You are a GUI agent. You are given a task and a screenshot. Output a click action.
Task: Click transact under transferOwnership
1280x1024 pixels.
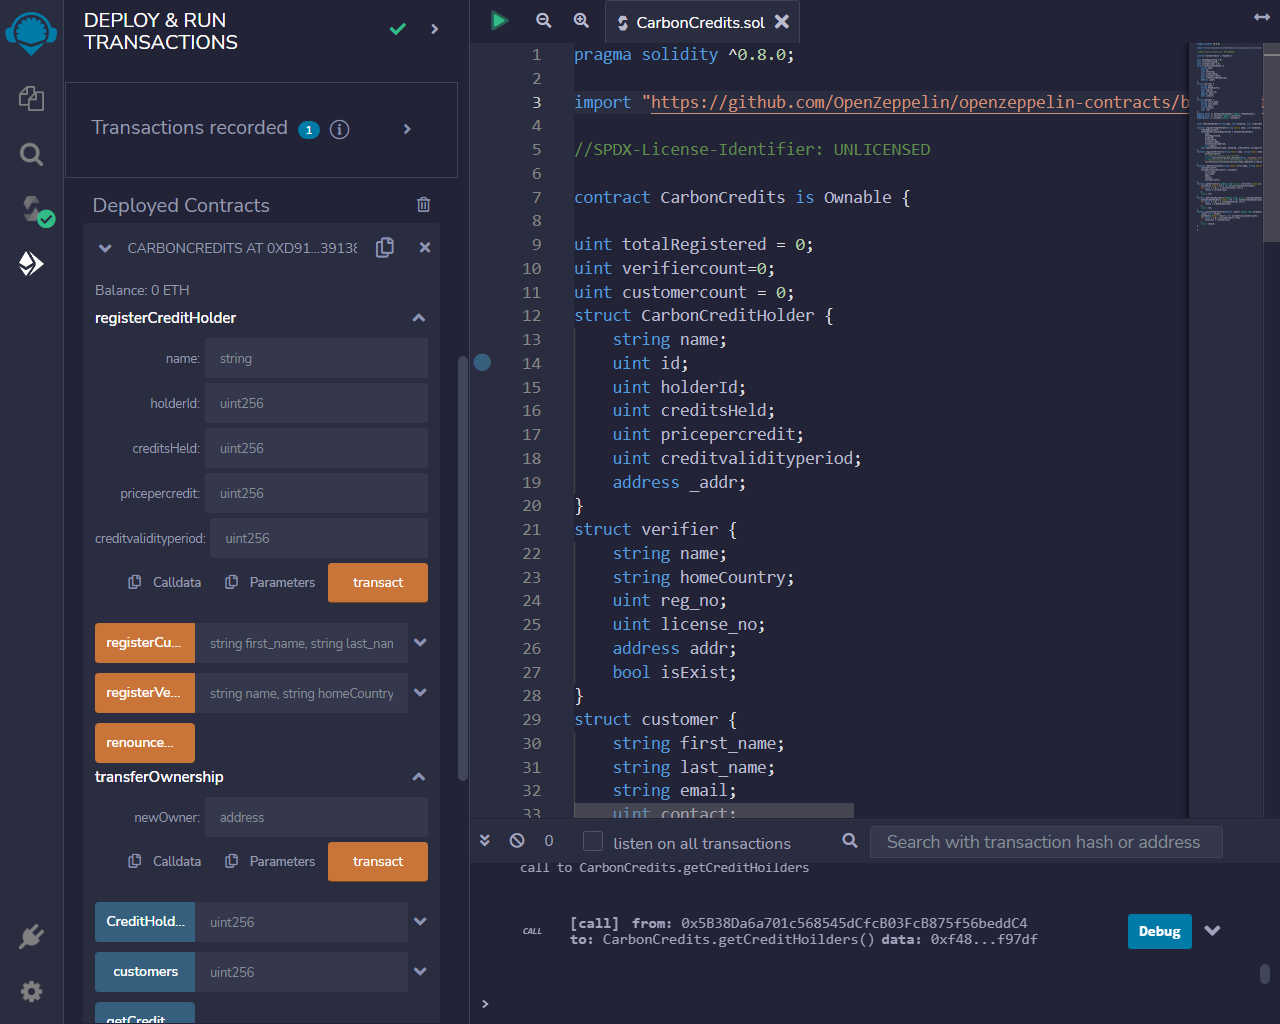[378, 861]
